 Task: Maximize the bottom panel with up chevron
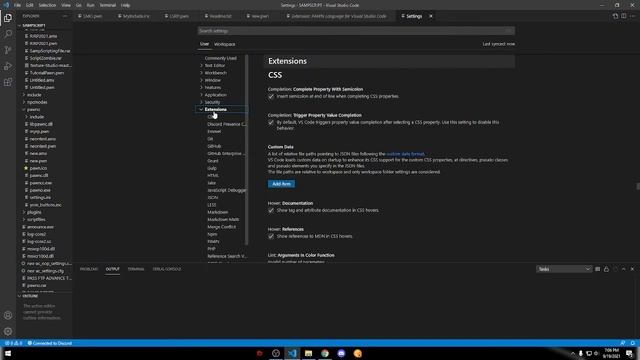pyautogui.click(x=624, y=269)
